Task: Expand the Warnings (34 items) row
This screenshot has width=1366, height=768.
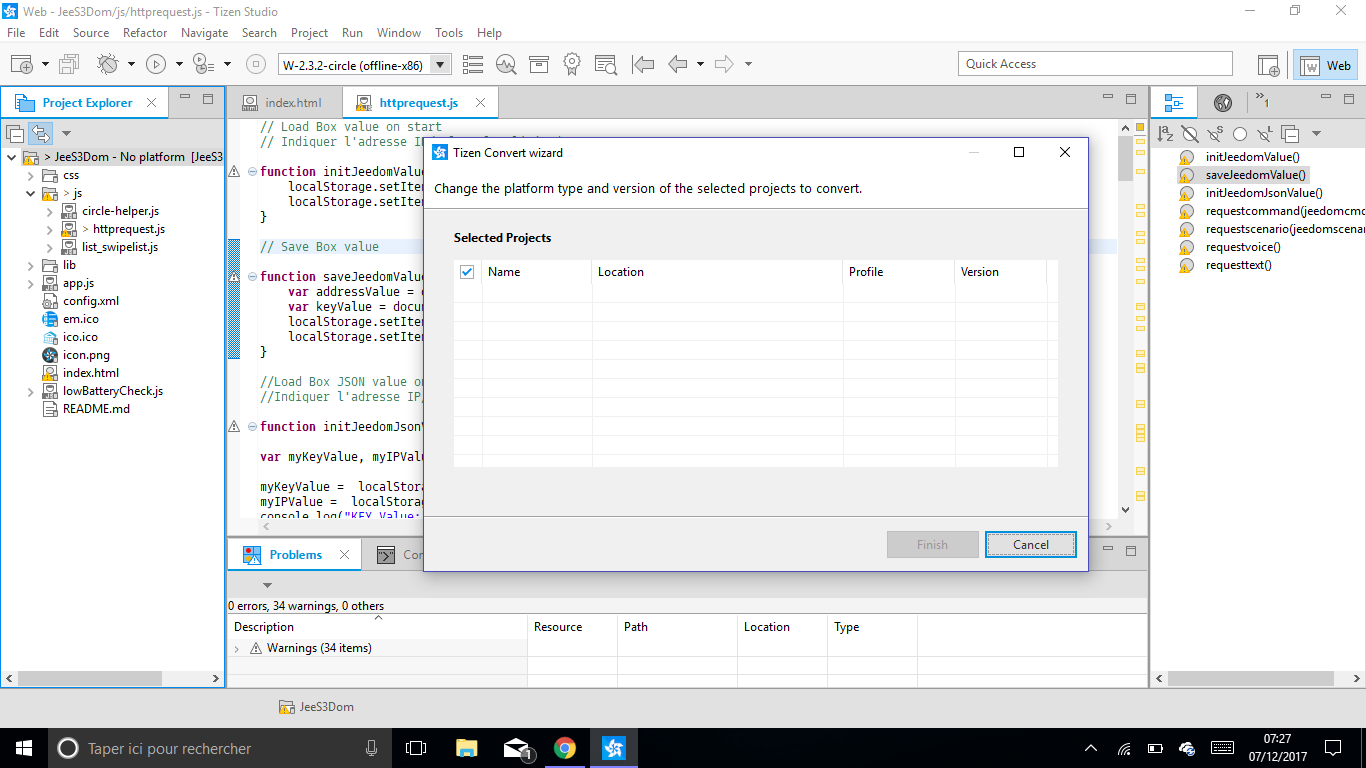Action: point(237,649)
